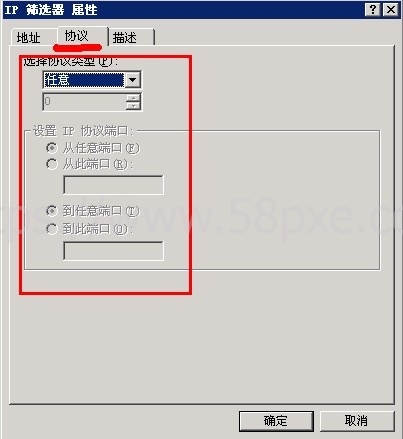The width and height of the screenshot is (403, 439).
Task: Click the help question mark button
Action: coord(373,9)
